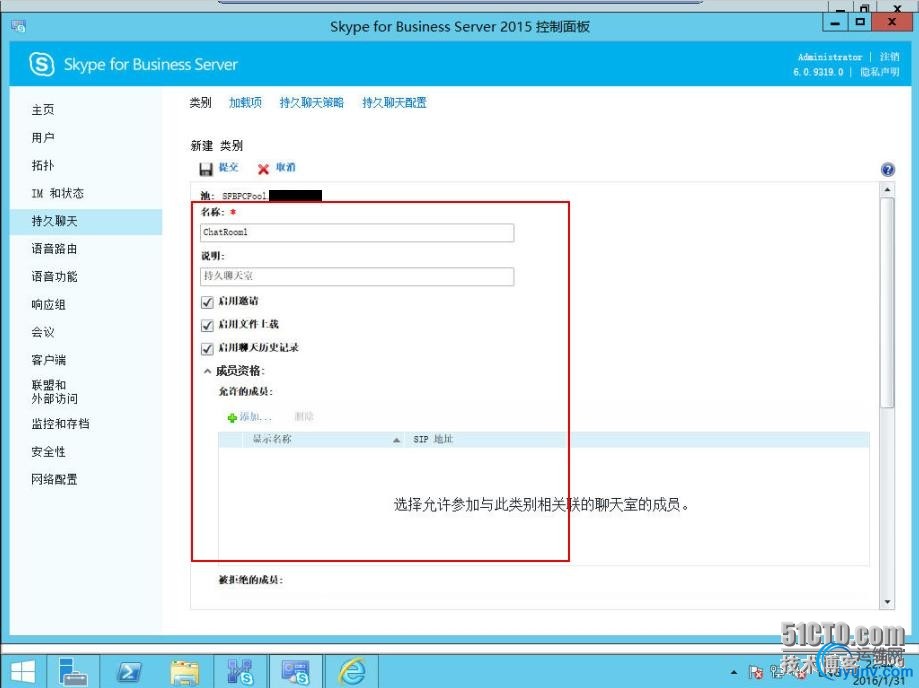Click the version number 6.0.9319.0
The image size is (919, 688).
pyautogui.click(x=818, y=72)
